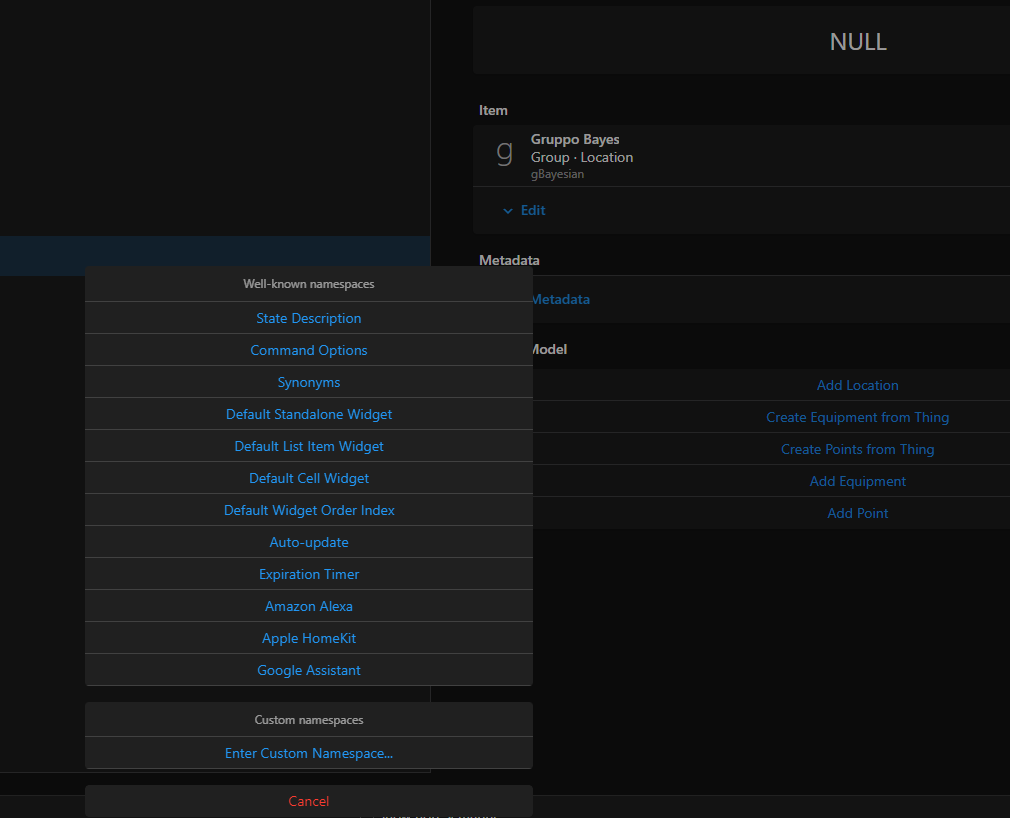Select Default Standalone Widget namespace
Screen dimensions: 1010x818
(x=308, y=413)
